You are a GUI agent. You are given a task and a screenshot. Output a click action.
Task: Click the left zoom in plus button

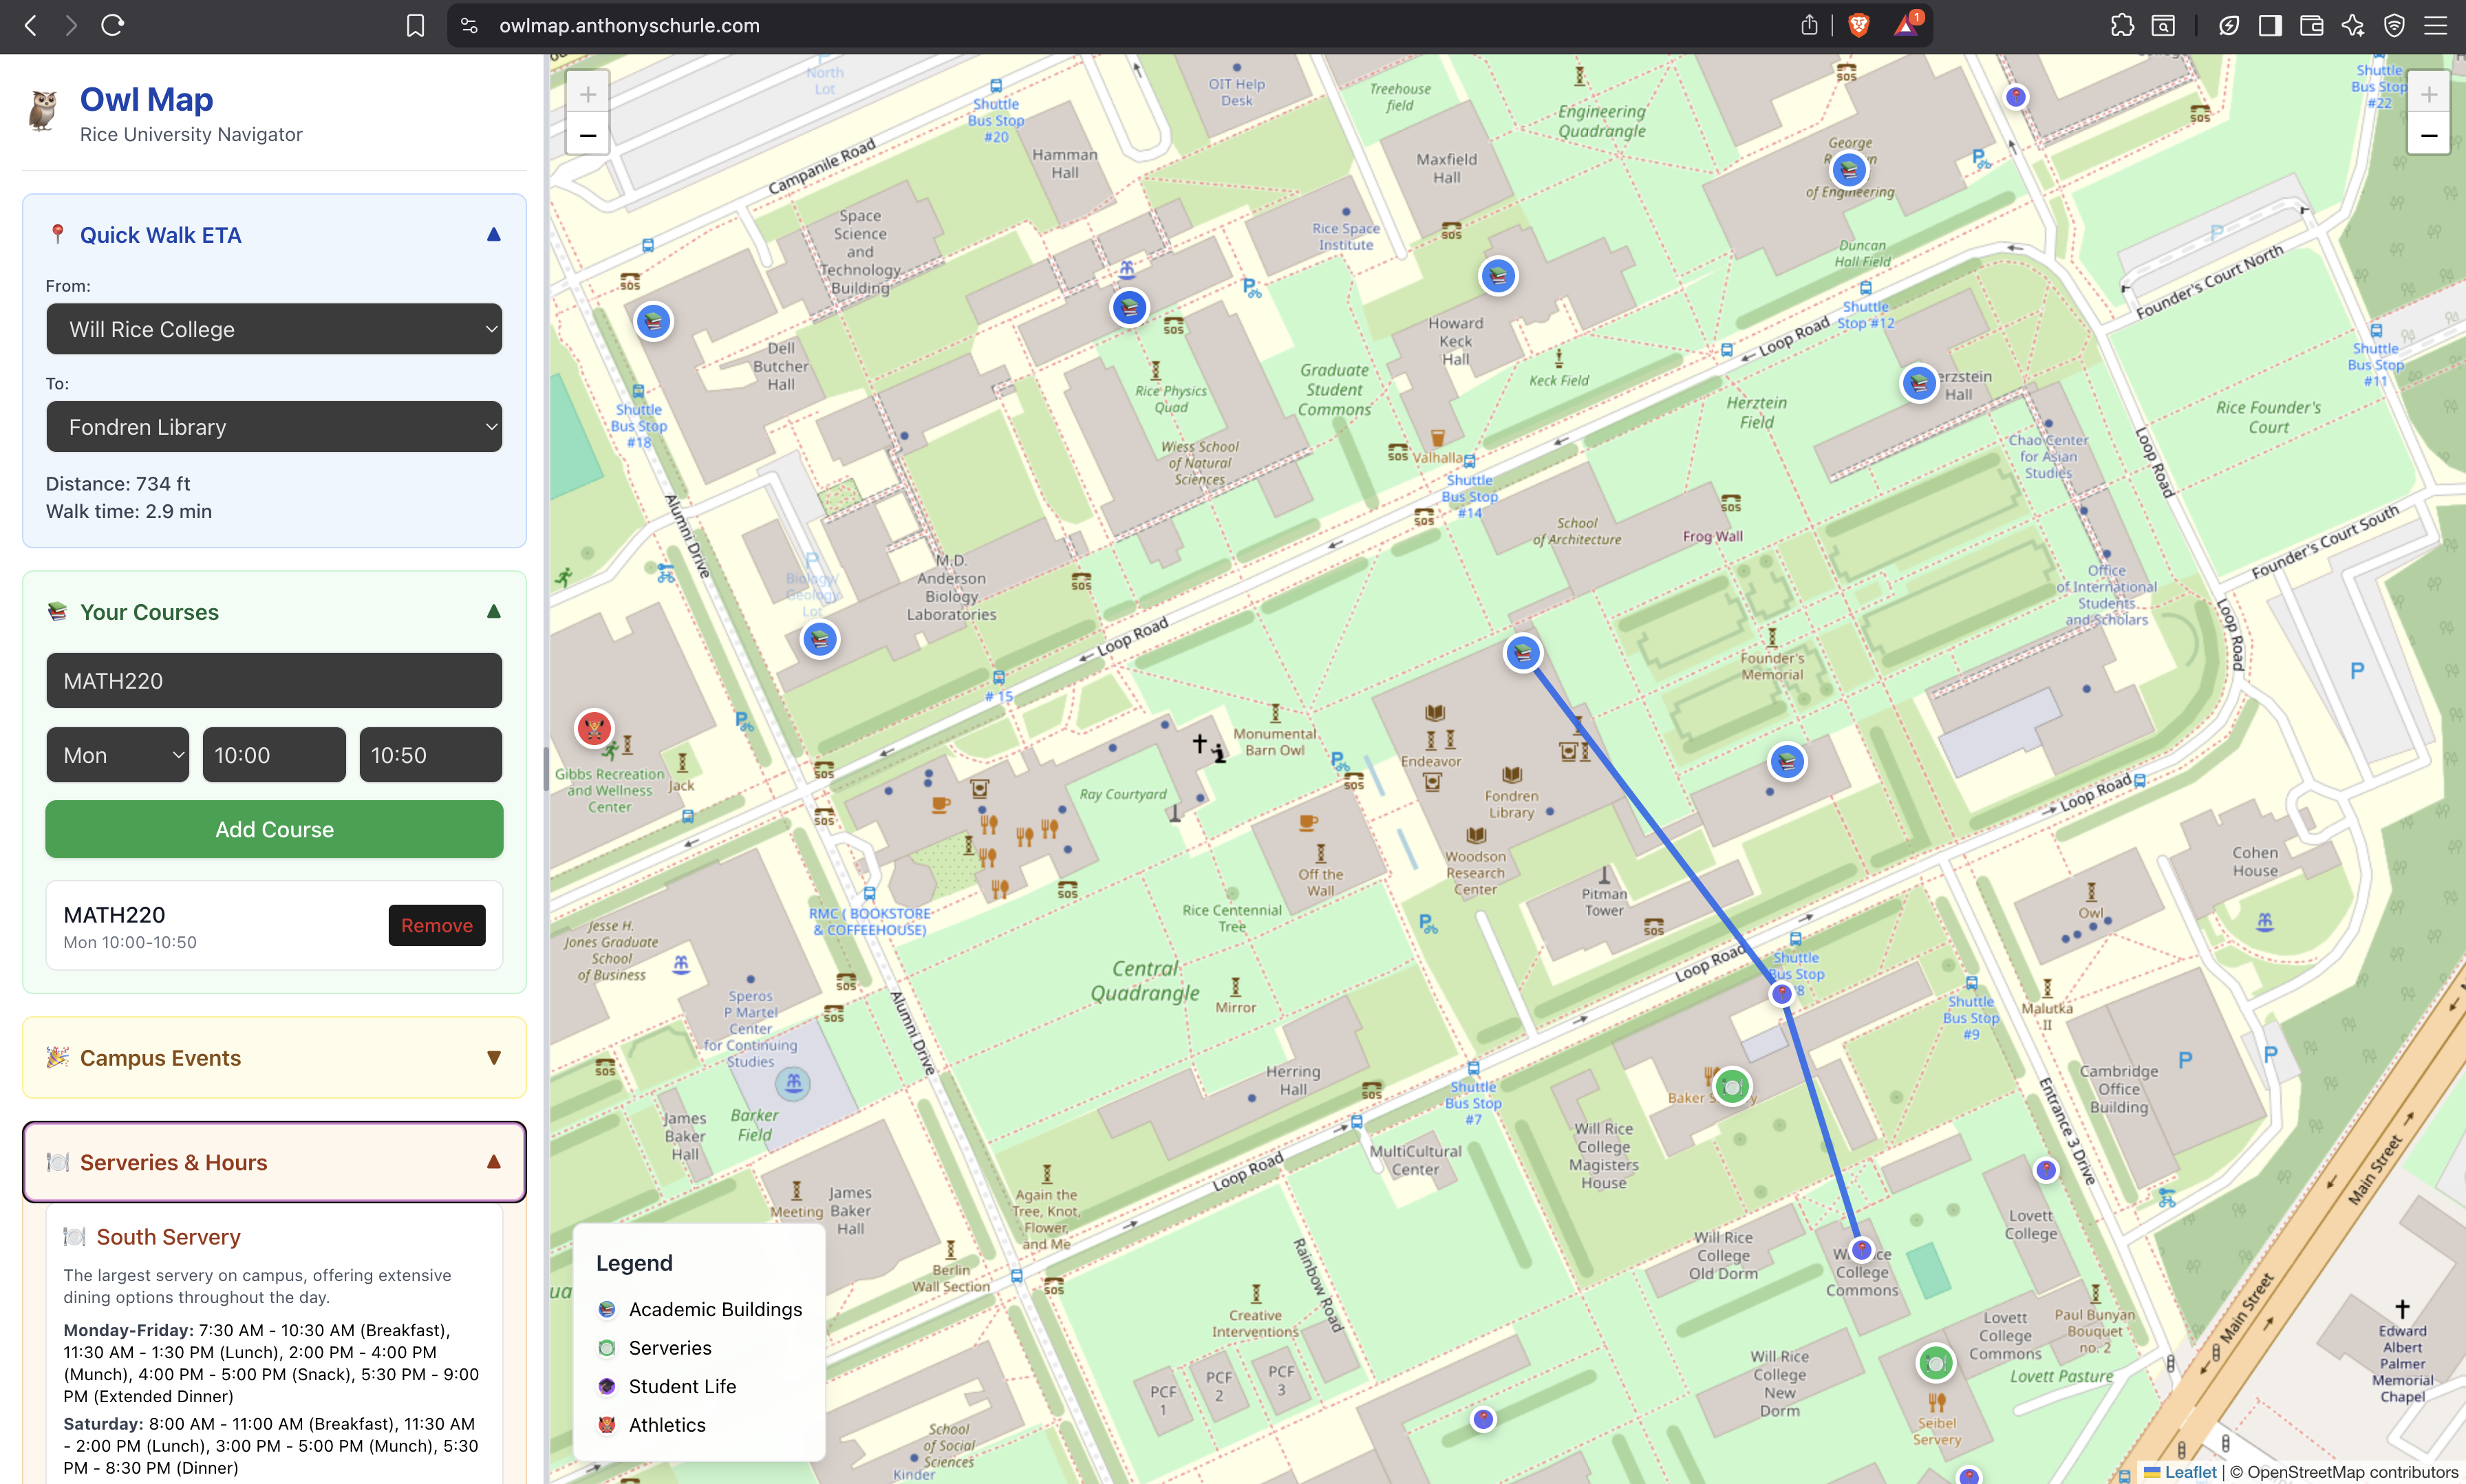[587, 94]
